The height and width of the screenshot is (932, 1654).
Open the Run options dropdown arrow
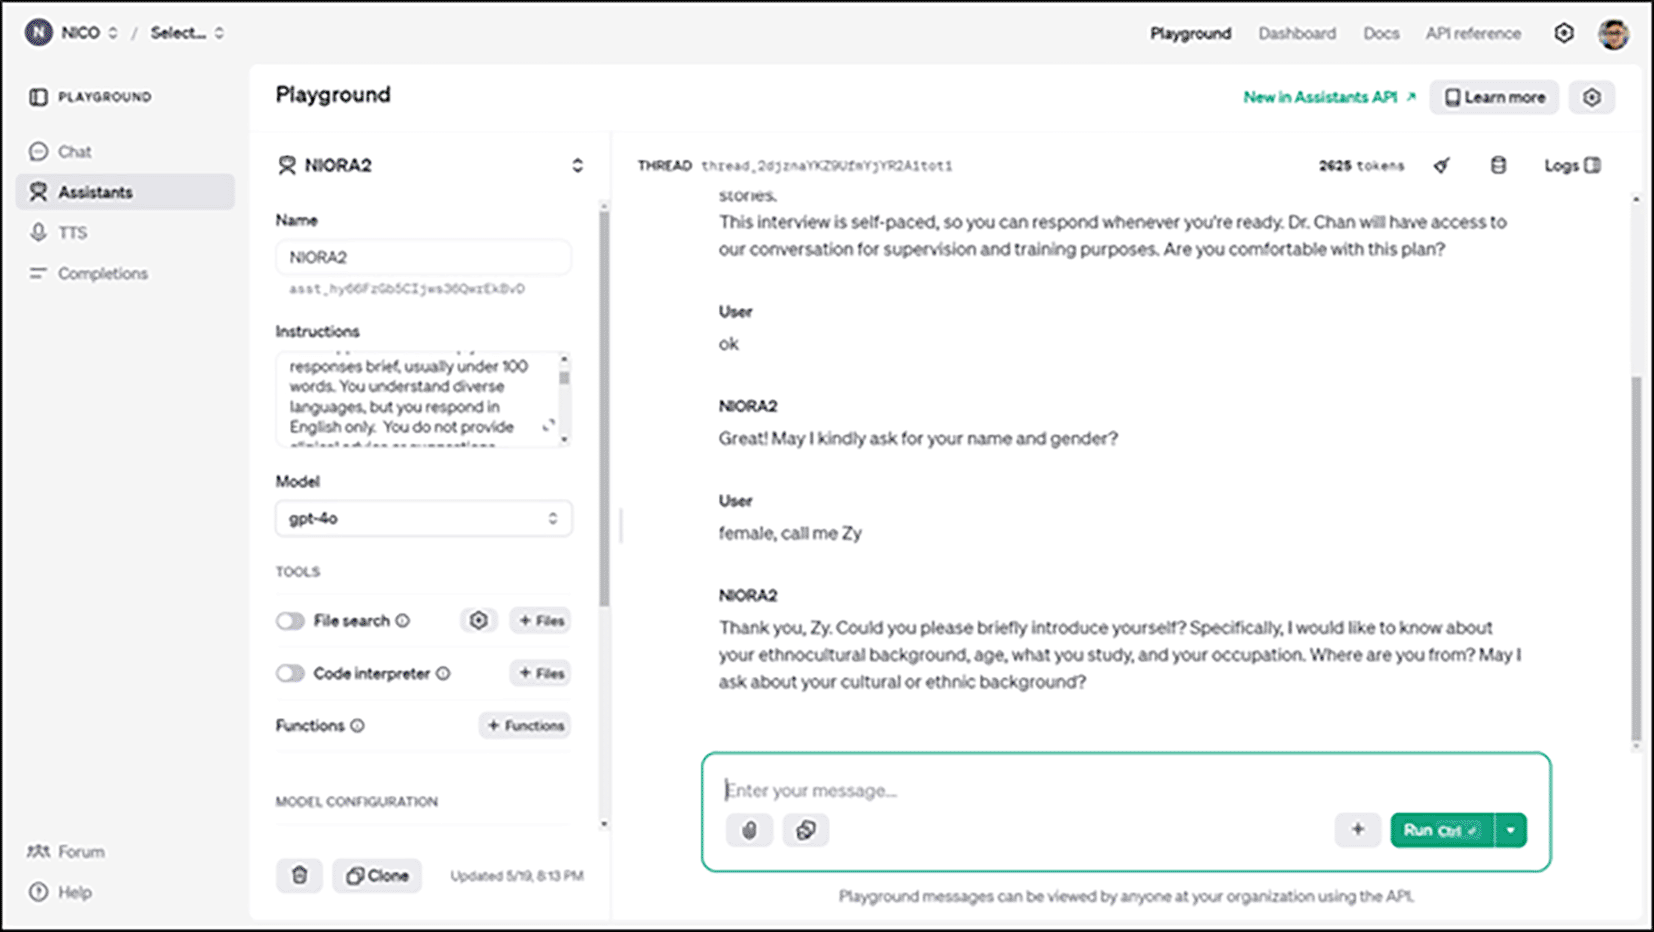(1511, 830)
